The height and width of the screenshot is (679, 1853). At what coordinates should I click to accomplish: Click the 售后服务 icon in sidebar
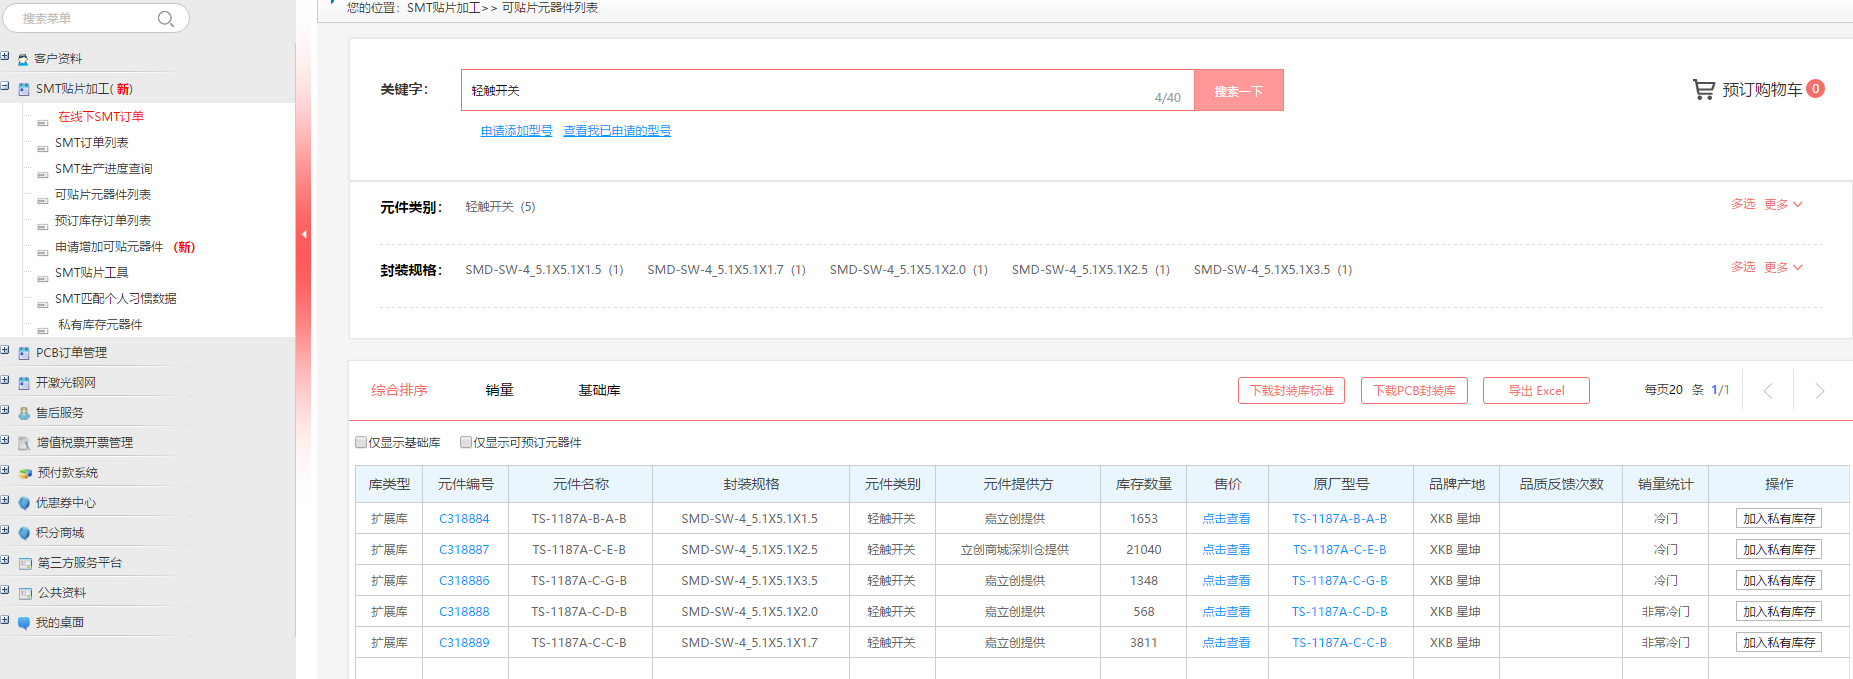(24, 413)
